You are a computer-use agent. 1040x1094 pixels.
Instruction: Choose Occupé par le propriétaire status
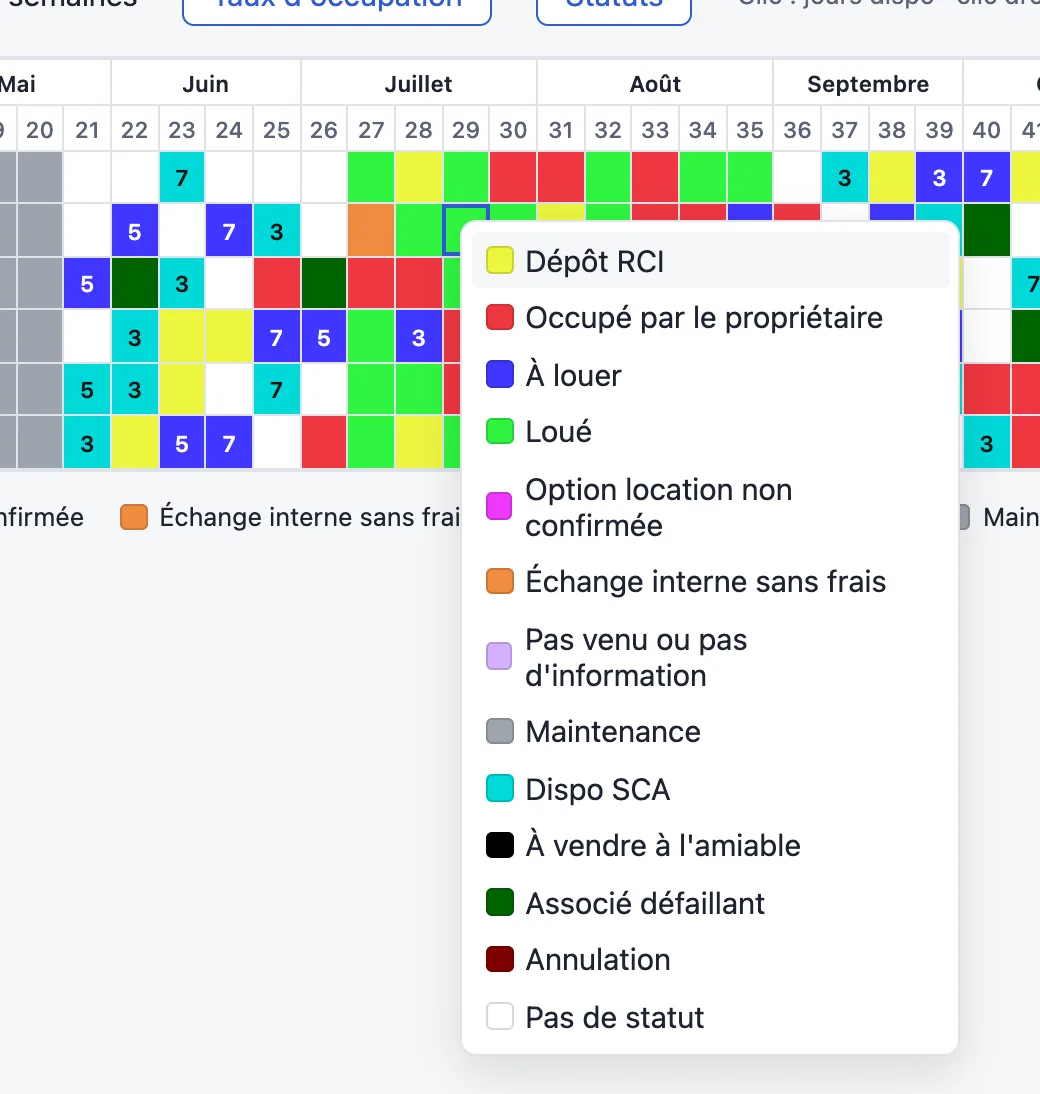pos(711,317)
